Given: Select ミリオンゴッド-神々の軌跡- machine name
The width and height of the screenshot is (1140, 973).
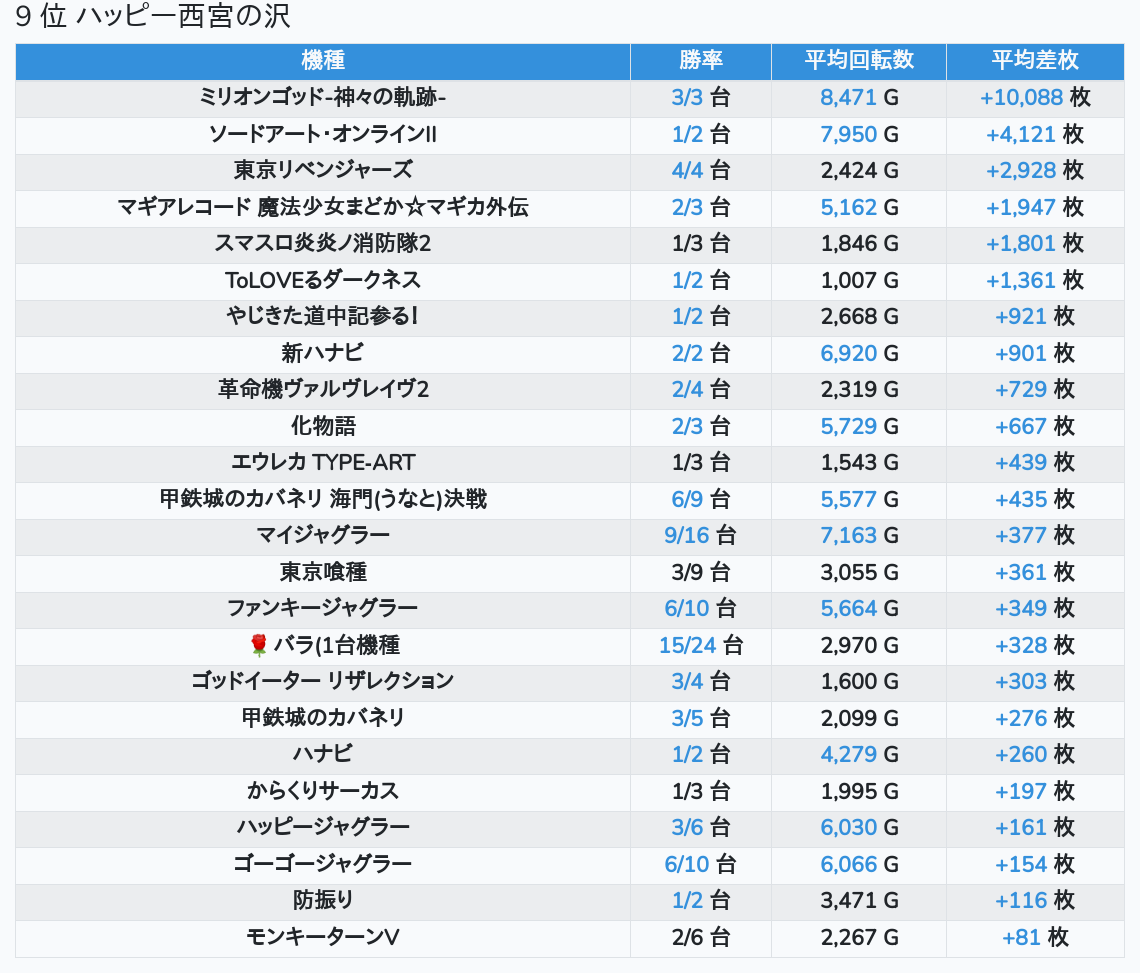Looking at the screenshot, I should 323,97.
